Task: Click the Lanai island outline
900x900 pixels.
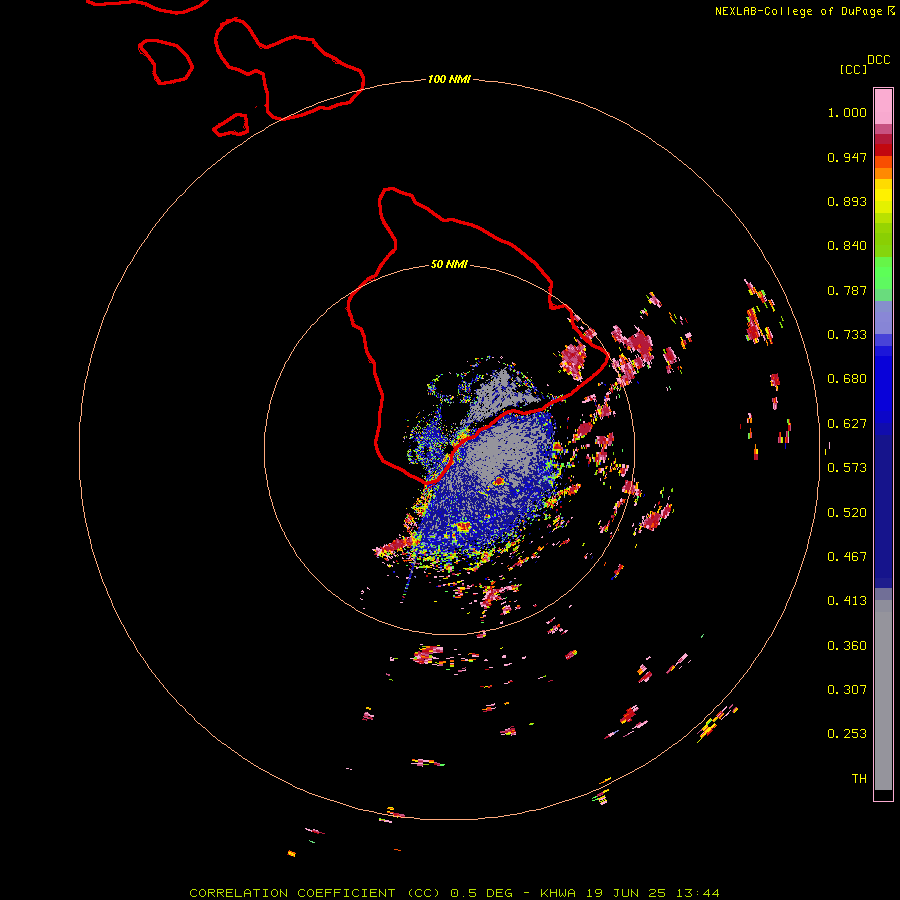Action: click(165, 62)
